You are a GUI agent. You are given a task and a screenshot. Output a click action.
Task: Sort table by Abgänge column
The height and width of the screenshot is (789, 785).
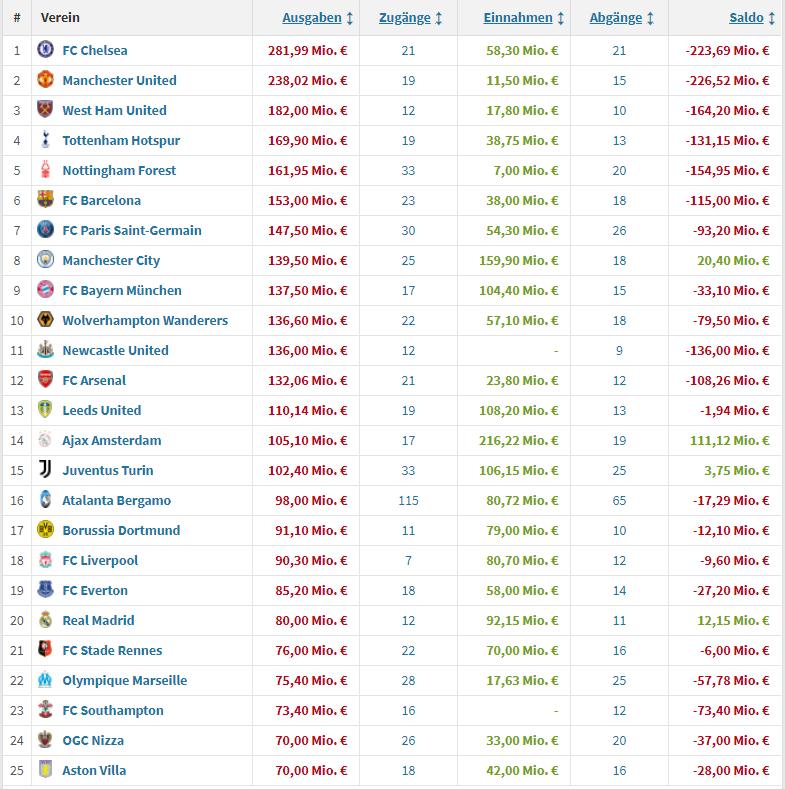point(622,18)
